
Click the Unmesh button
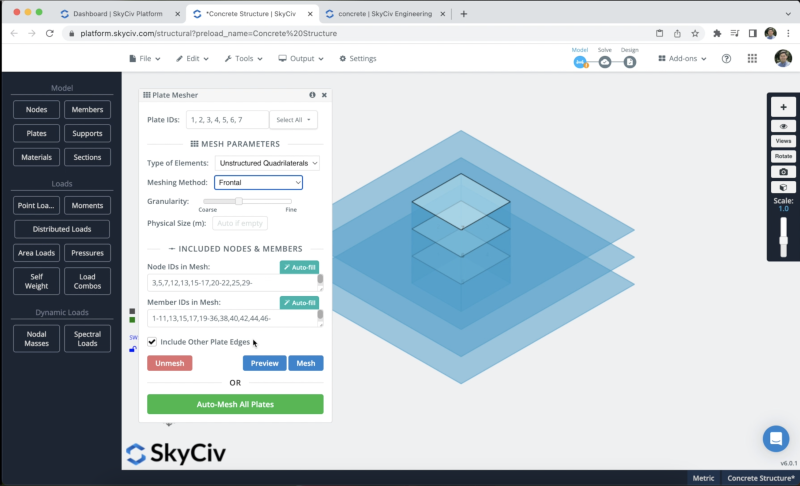(x=169, y=363)
